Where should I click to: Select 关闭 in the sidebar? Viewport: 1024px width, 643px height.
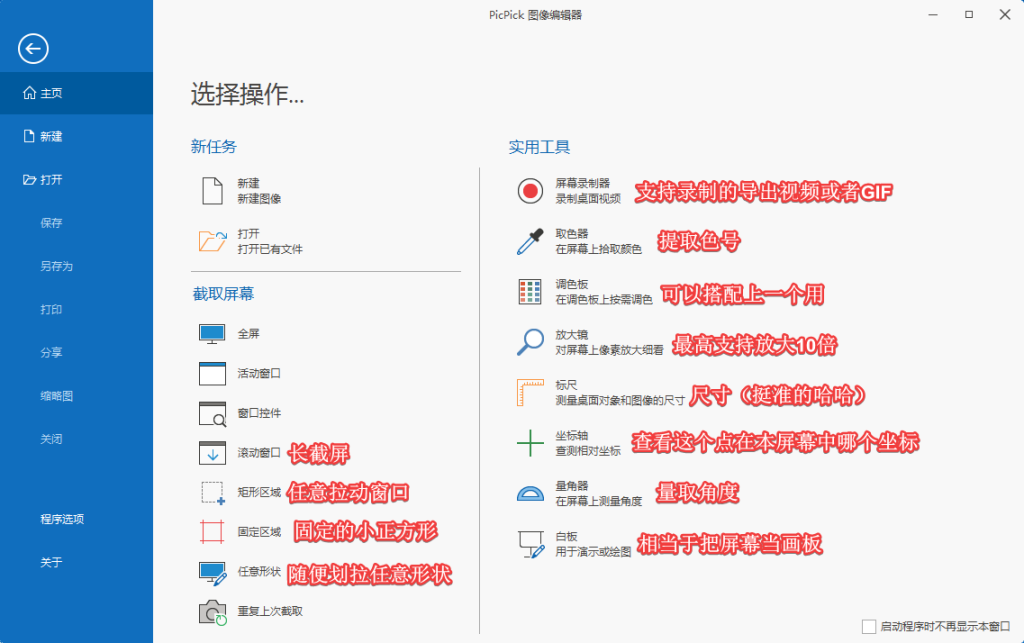[x=51, y=439]
